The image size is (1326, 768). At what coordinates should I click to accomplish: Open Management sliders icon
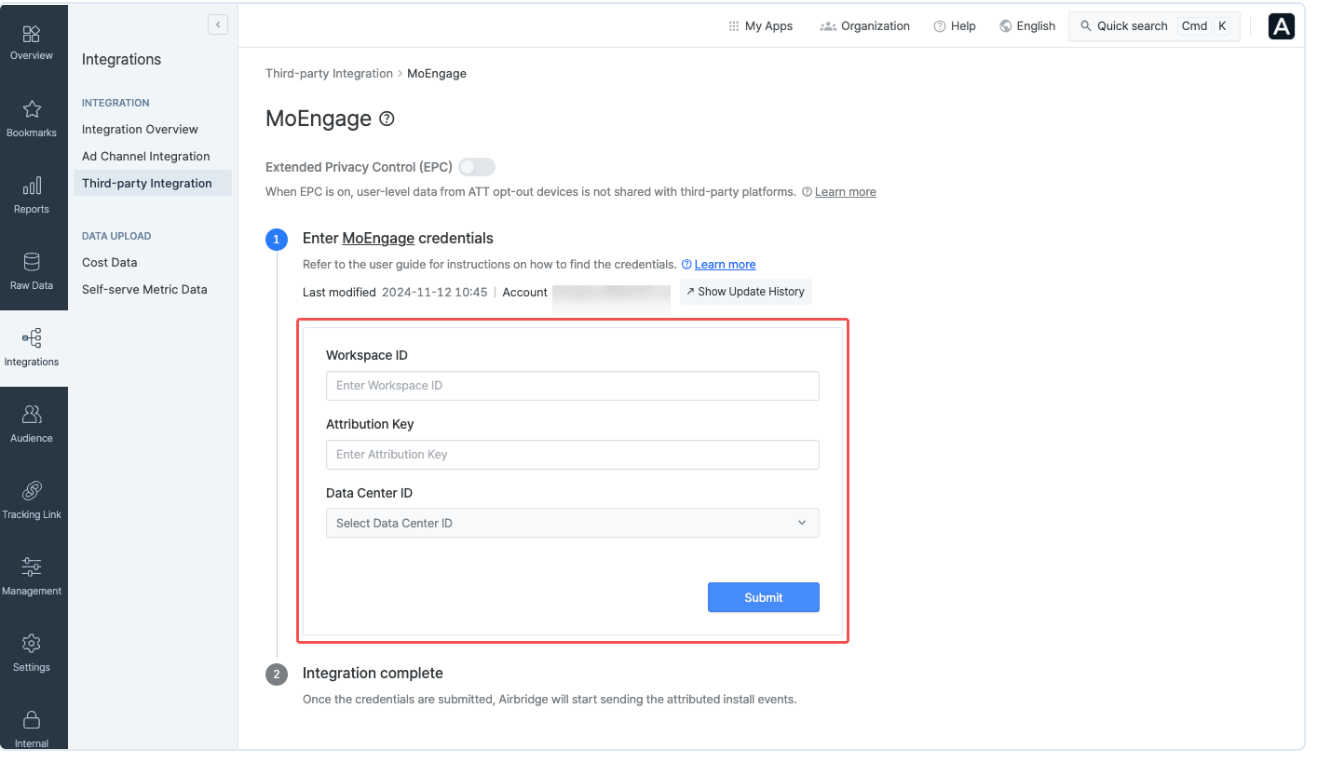(x=31, y=567)
